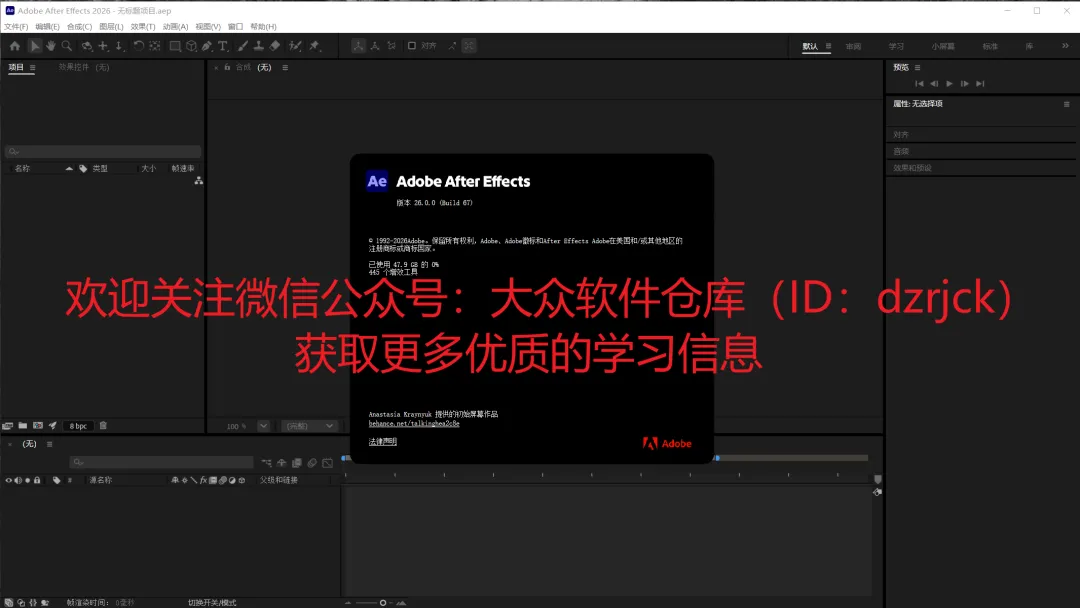The image size is (1080, 608).
Task: Select the Rectangle shape tool
Action: 175,46
